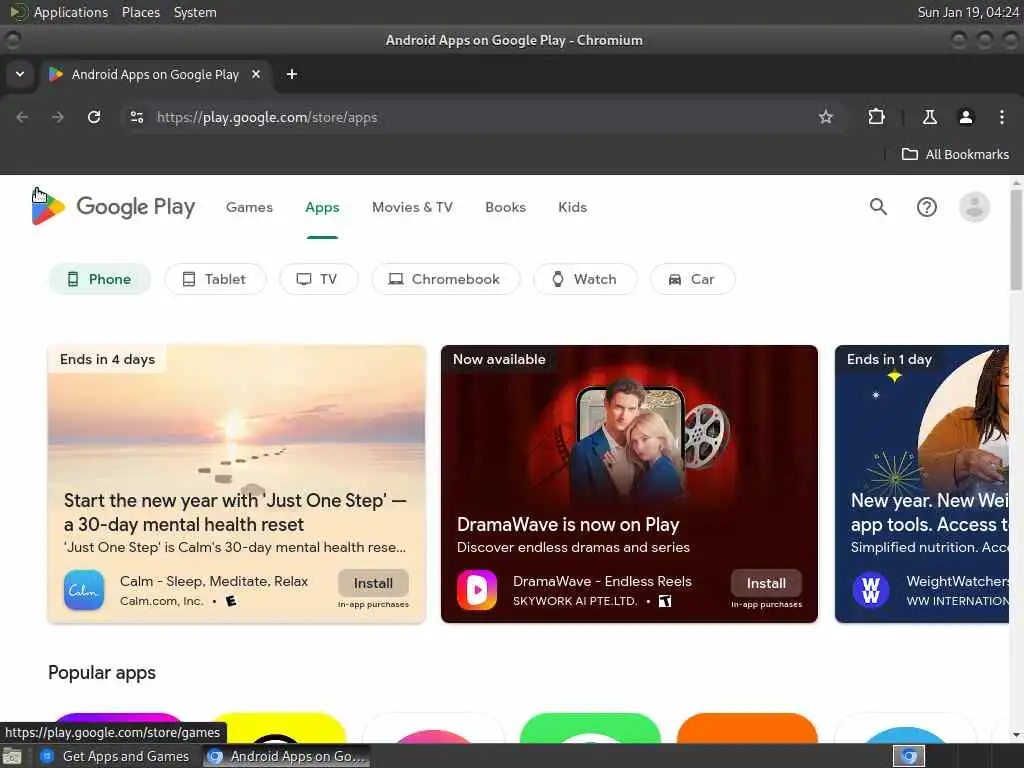1024x768 pixels.
Task: Switch to the Books section
Action: click(505, 207)
